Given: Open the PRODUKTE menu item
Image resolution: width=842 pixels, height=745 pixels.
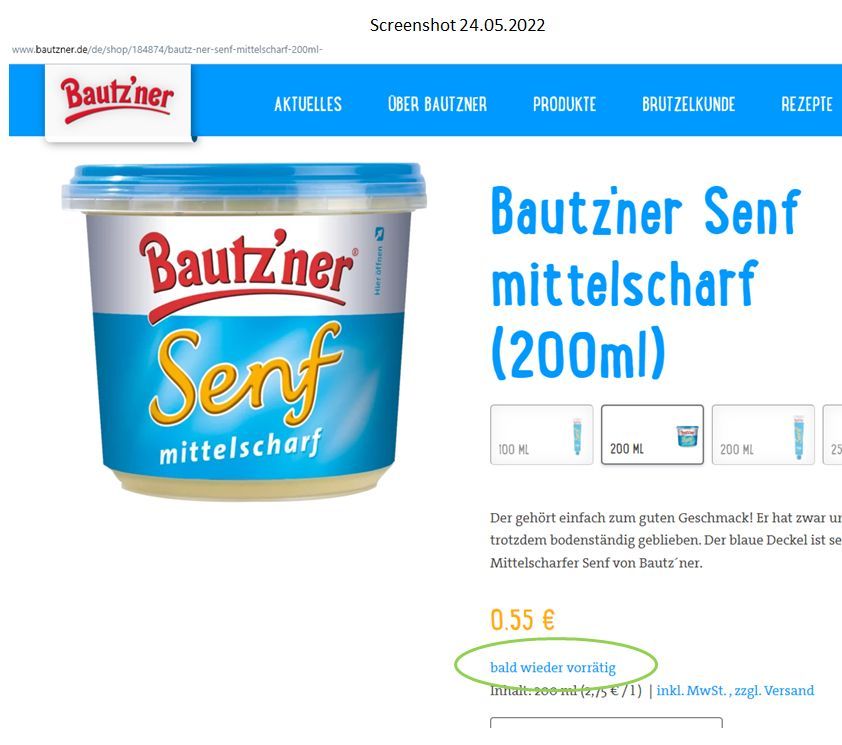Looking at the screenshot, I should pos(564,104).
